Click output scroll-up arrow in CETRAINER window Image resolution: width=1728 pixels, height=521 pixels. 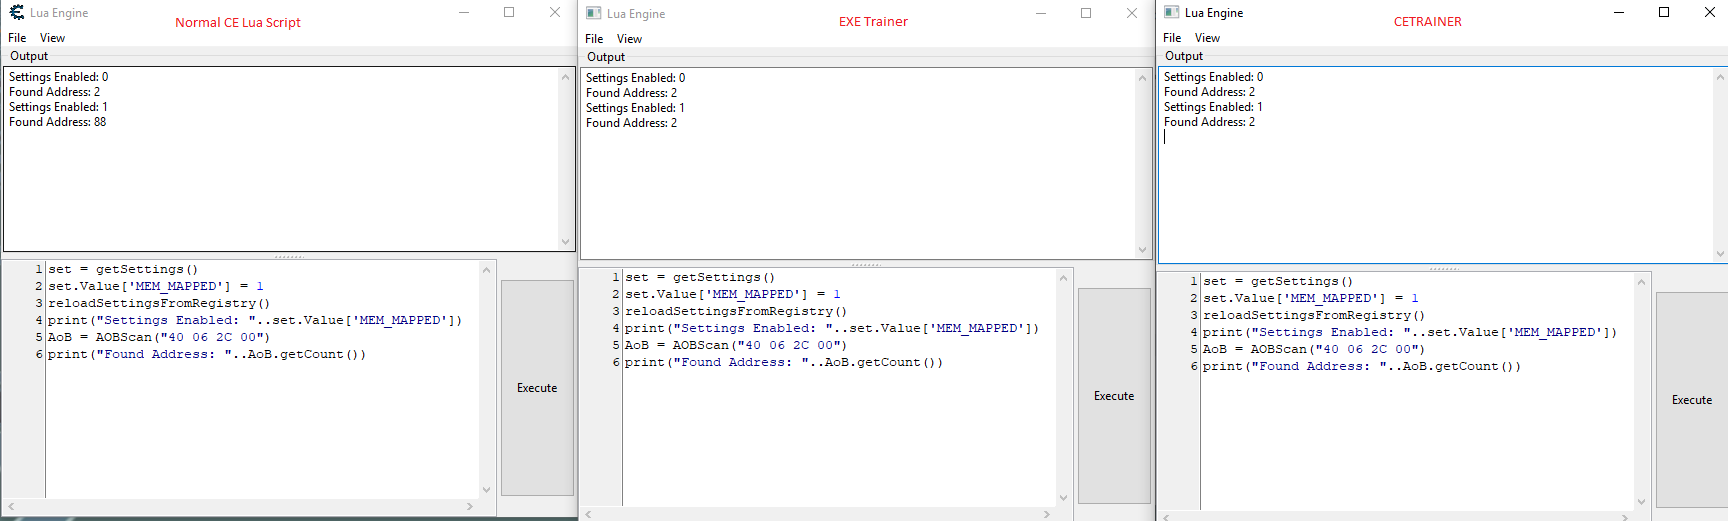pyautogui.click(x=1720, y=77)
